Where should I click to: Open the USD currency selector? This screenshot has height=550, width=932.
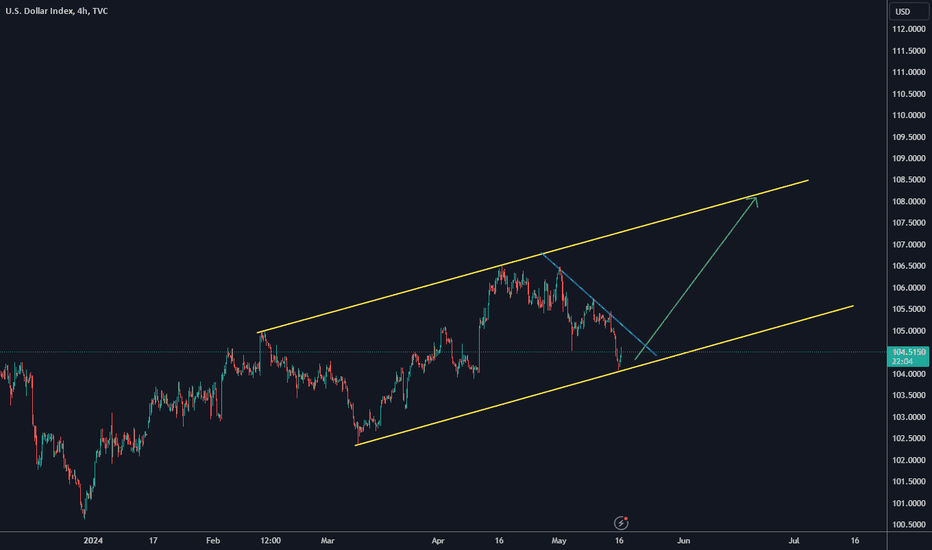(x=908, y=11)
